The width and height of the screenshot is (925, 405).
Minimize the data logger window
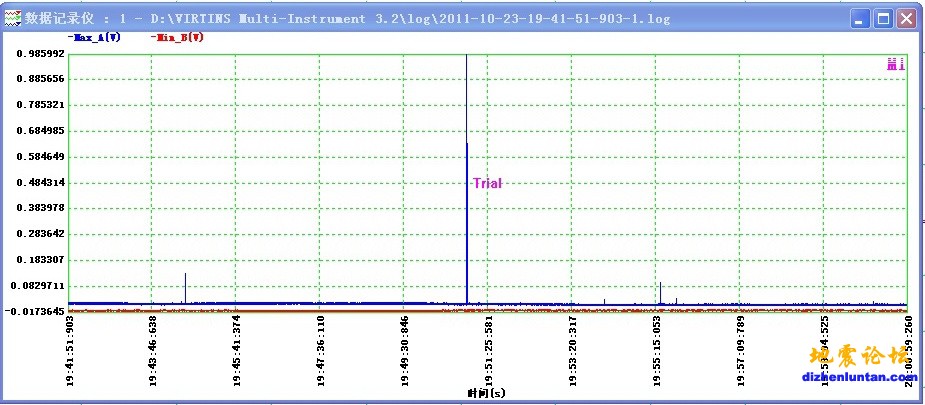coord(860,18)
